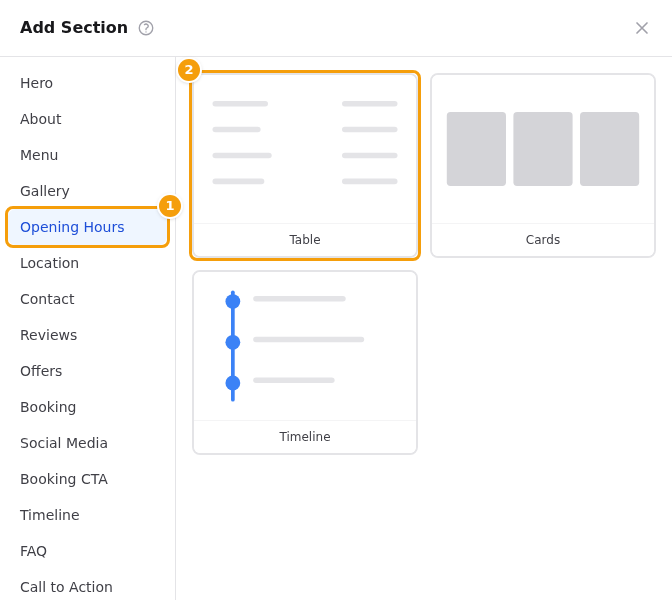Screen dimensions: 672x600
Task: Select the Timeline category in sidebar
Action: pyautogui.click(x=87, y=515)
